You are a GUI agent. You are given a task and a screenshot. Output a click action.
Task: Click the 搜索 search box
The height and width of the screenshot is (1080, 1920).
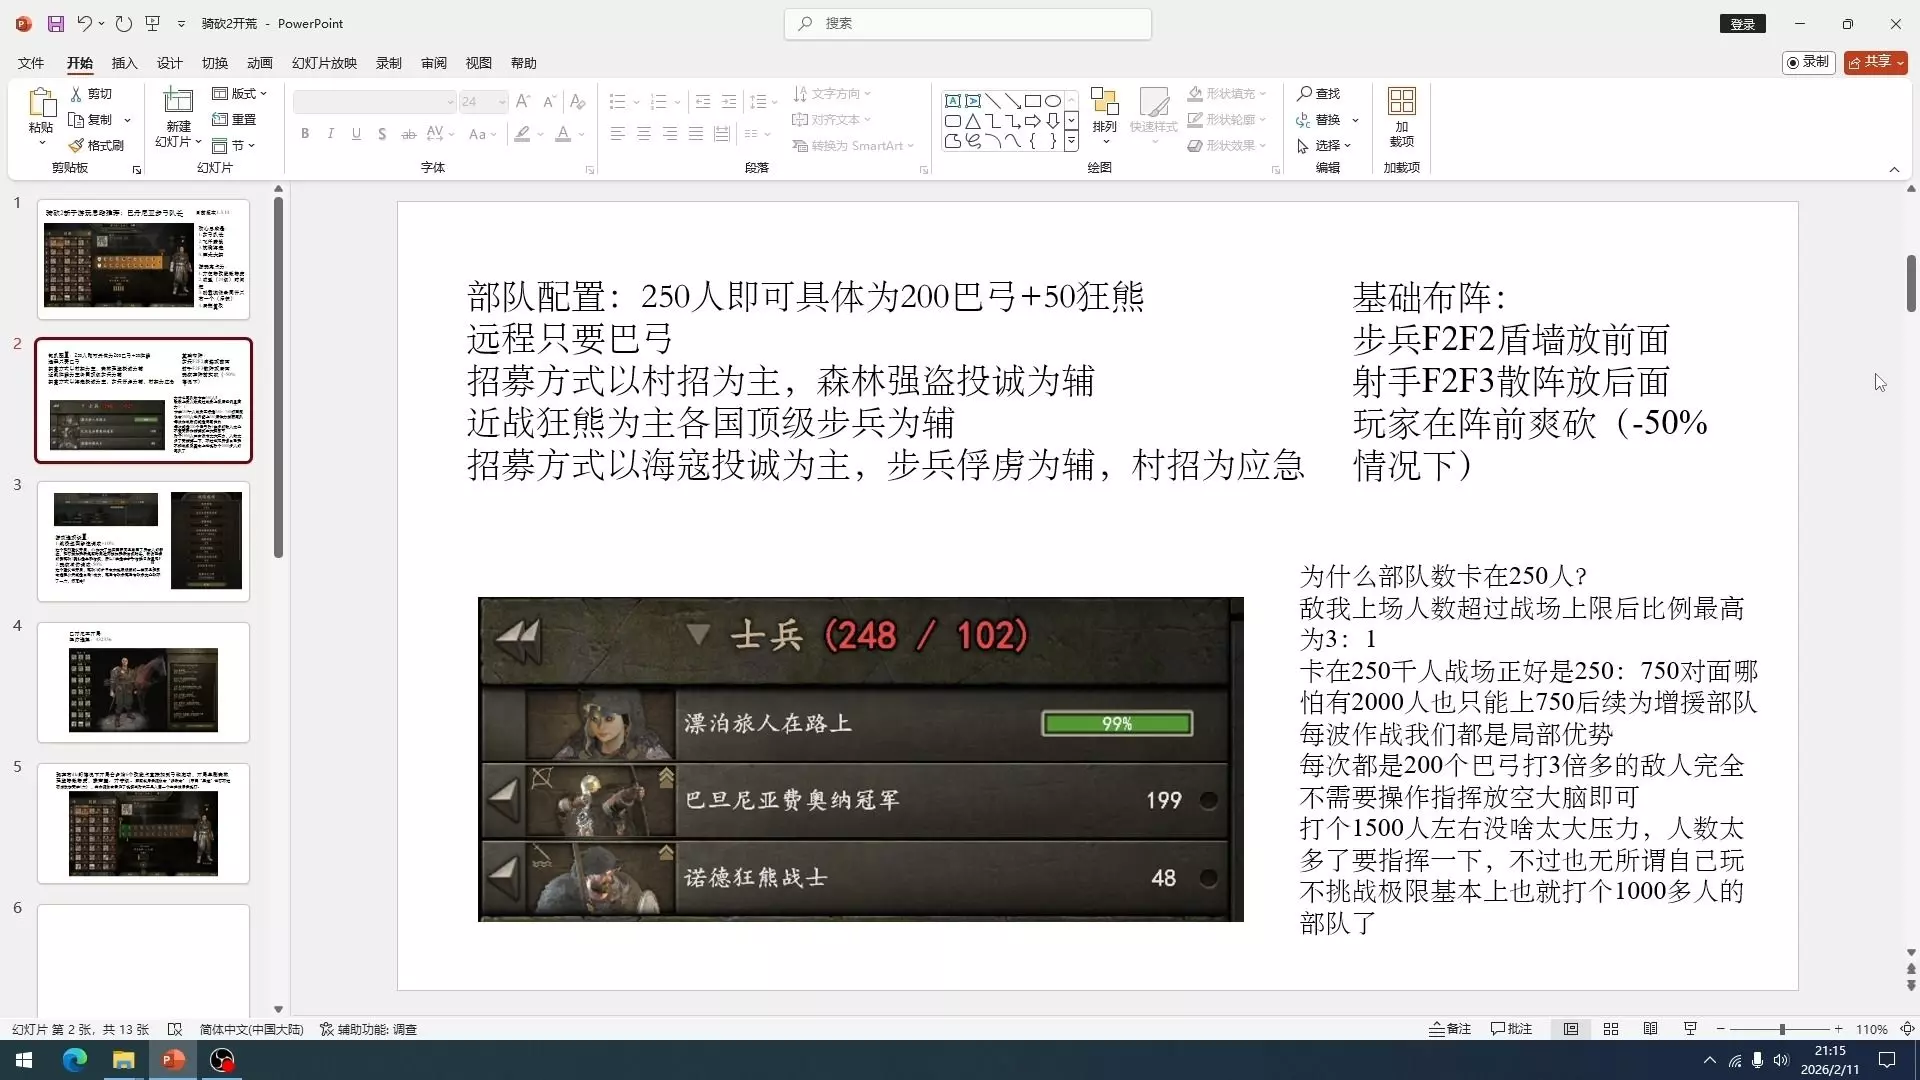pyautogui.click(x=968, y=24)
